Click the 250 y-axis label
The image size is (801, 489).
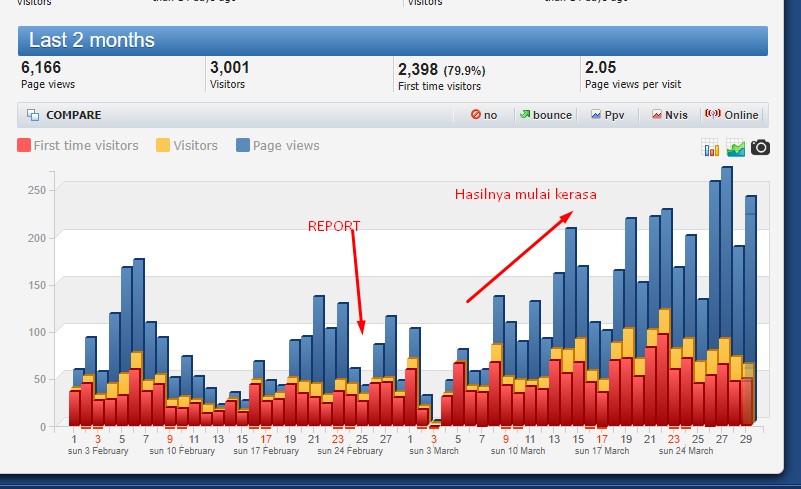coord(37,190)
